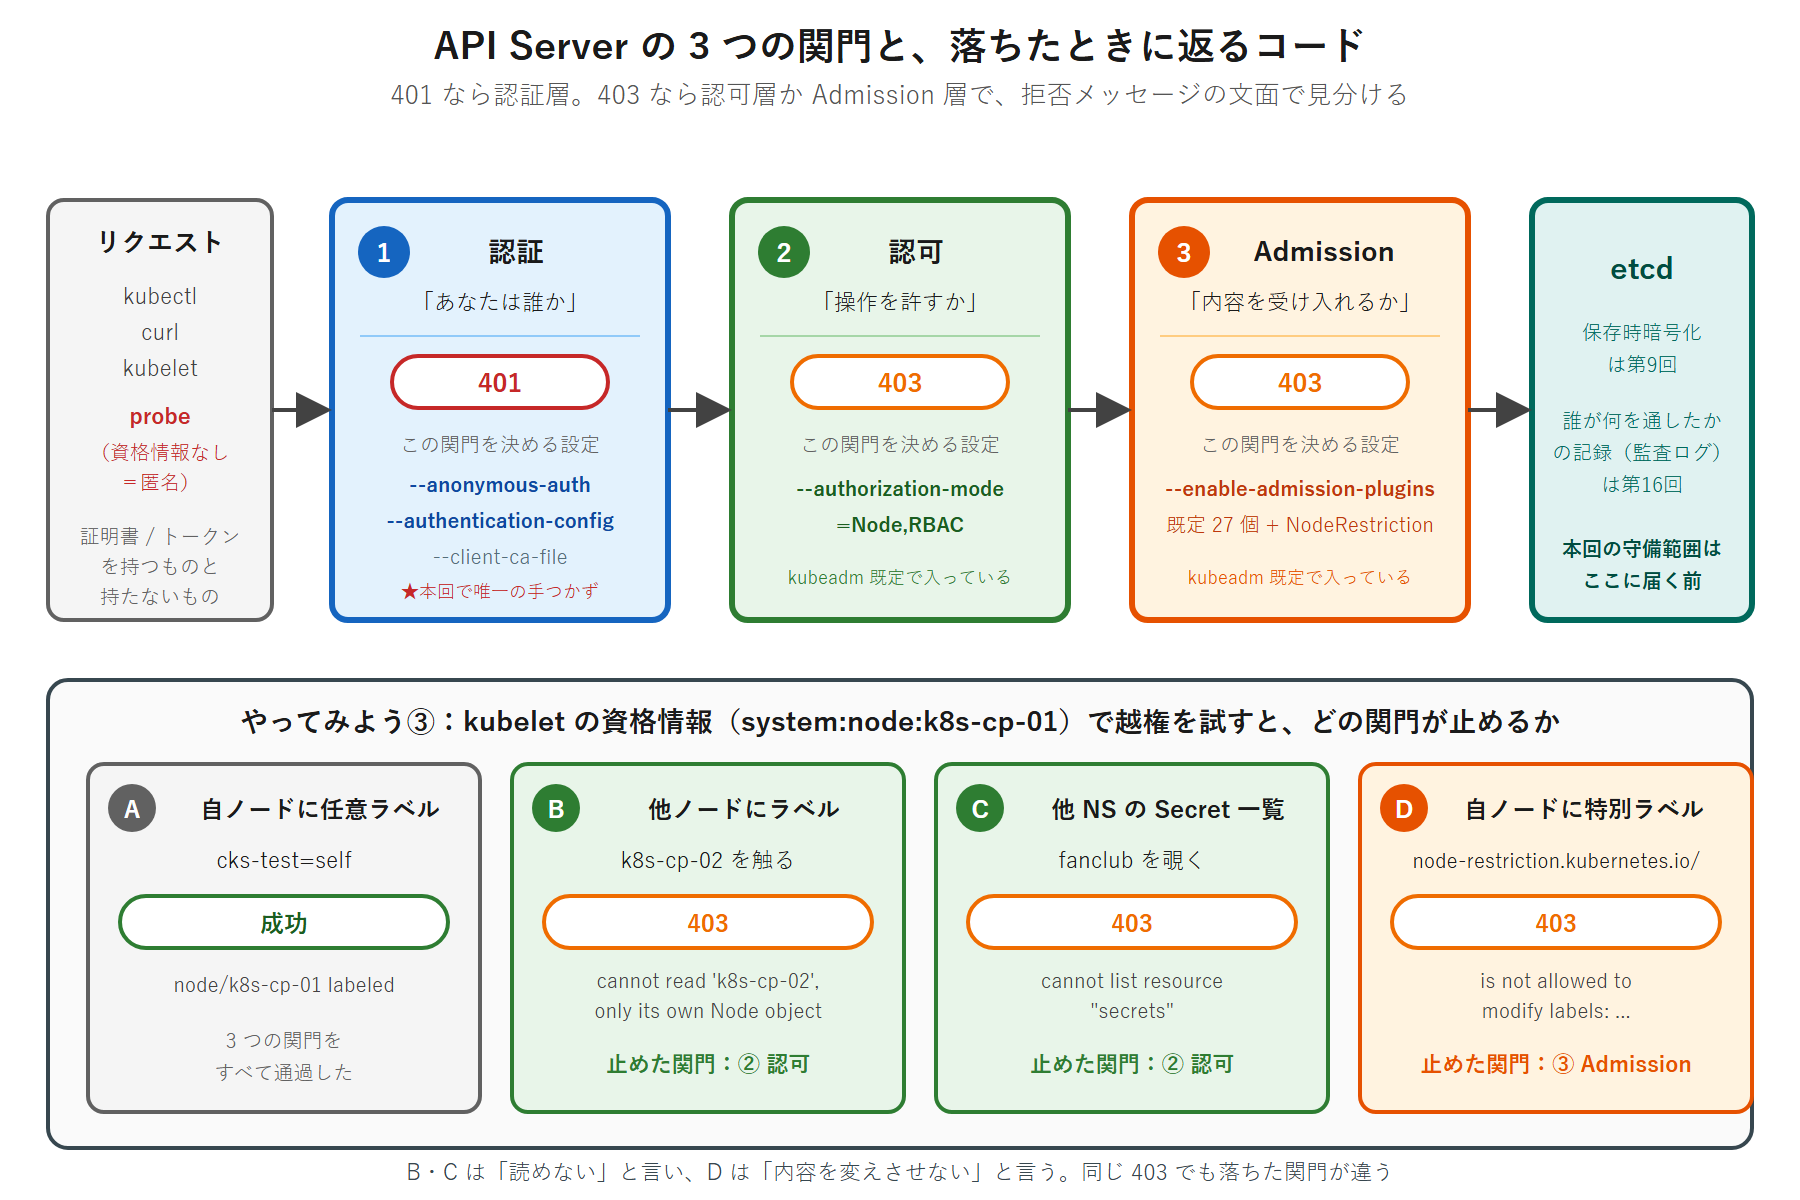This screenshot has height=1200, width=1800.
Task: Click the red 'probe' label
Action: (160, 416)
